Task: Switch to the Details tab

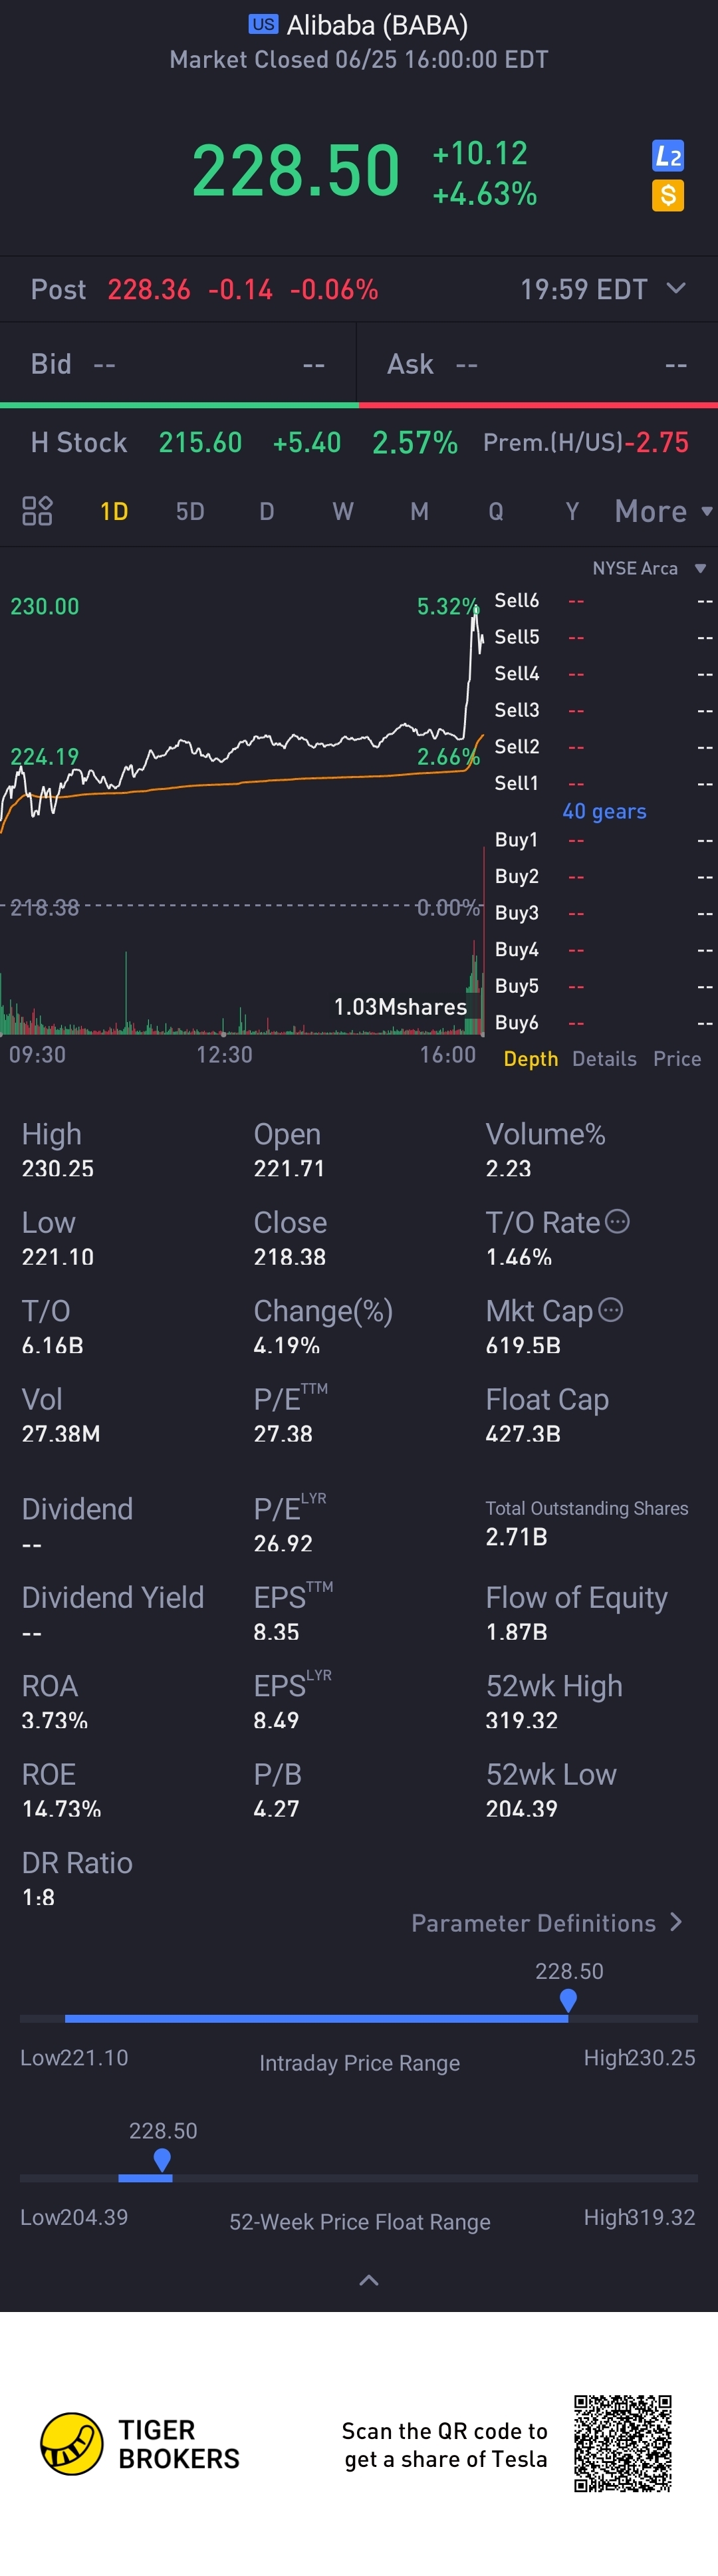Action: point(604,1059)
